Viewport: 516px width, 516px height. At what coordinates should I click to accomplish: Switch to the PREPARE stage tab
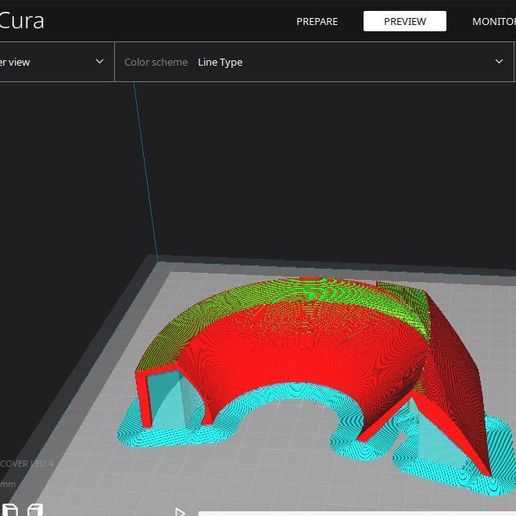317,22
